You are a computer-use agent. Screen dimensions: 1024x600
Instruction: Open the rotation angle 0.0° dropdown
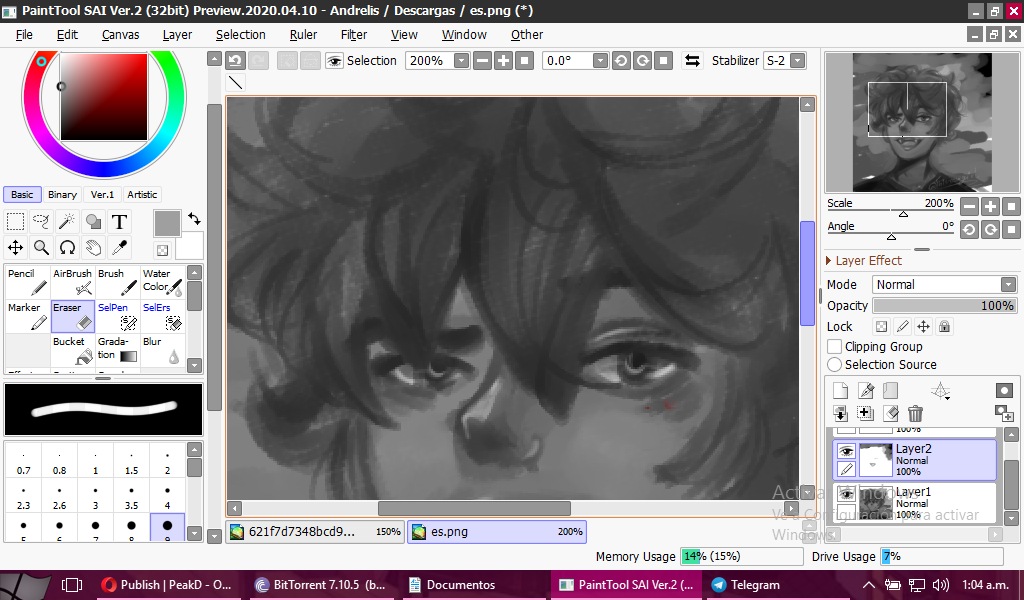pos(601,61)
